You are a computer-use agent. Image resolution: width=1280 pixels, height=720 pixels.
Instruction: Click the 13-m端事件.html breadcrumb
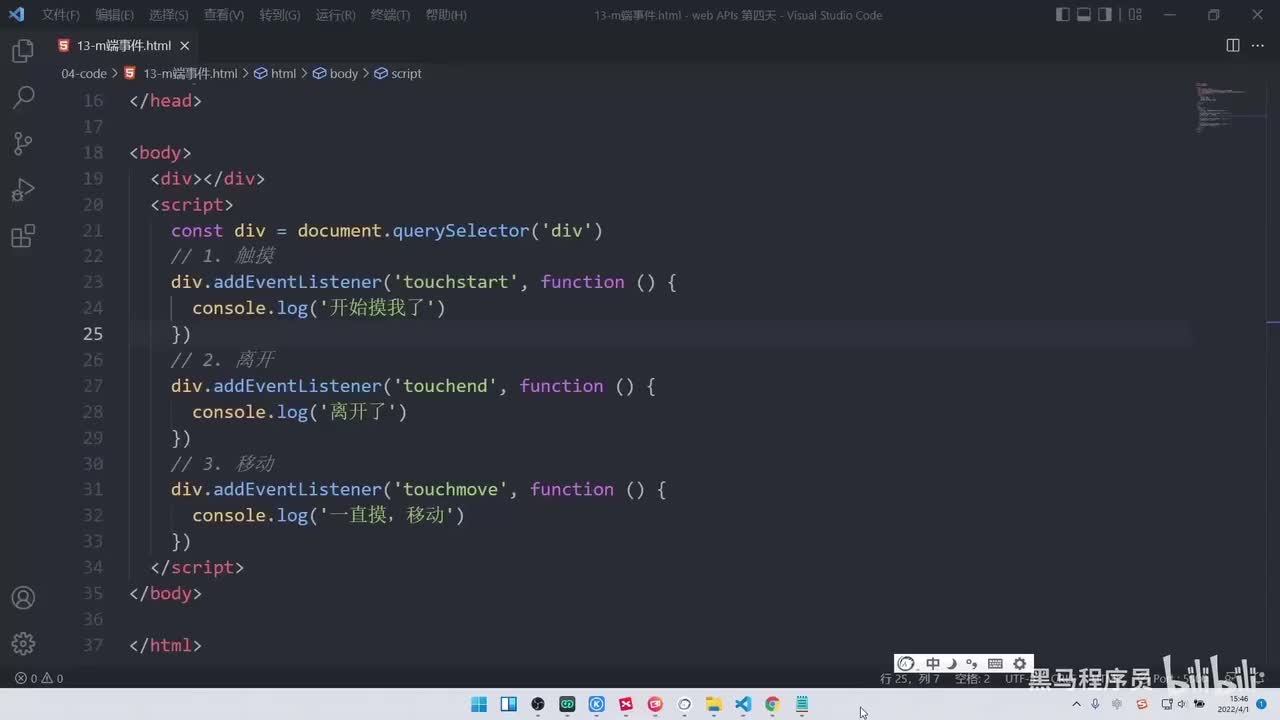click(182, 74)
